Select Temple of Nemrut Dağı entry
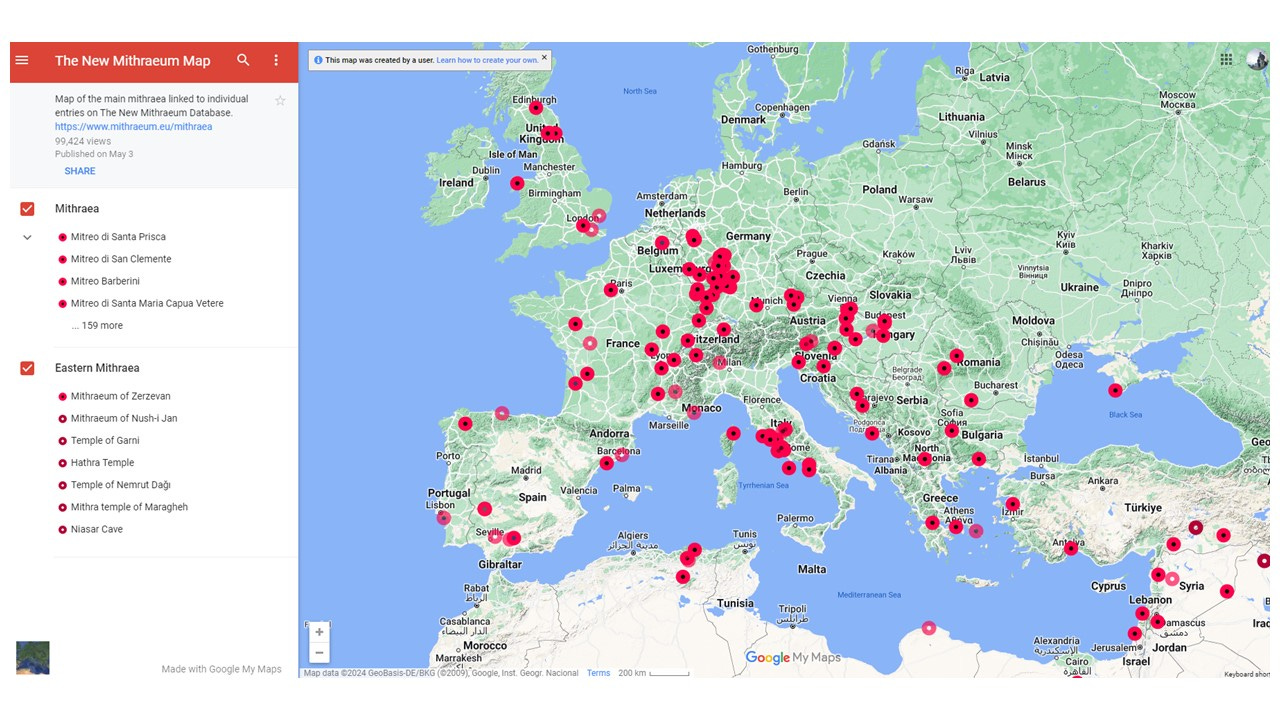 point(120,485)
